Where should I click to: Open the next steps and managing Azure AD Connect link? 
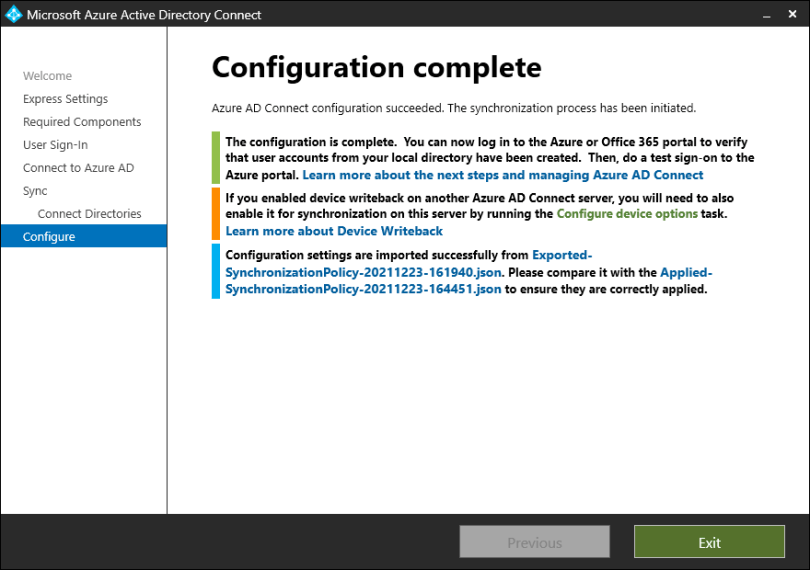point(503,175)
